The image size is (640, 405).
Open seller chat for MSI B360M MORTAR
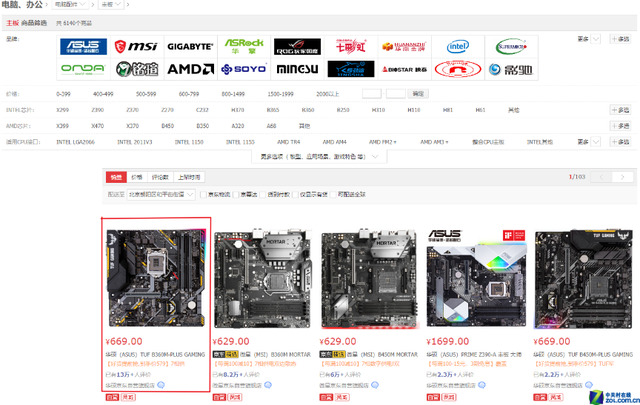pyautogui.click(x=268, y=385)
